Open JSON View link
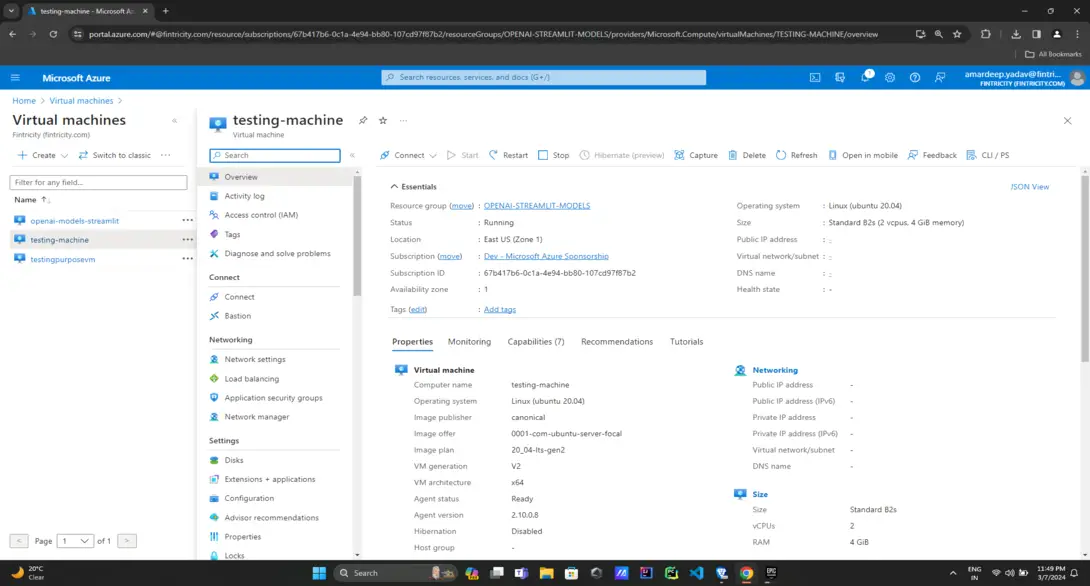 coord(1030,187)
